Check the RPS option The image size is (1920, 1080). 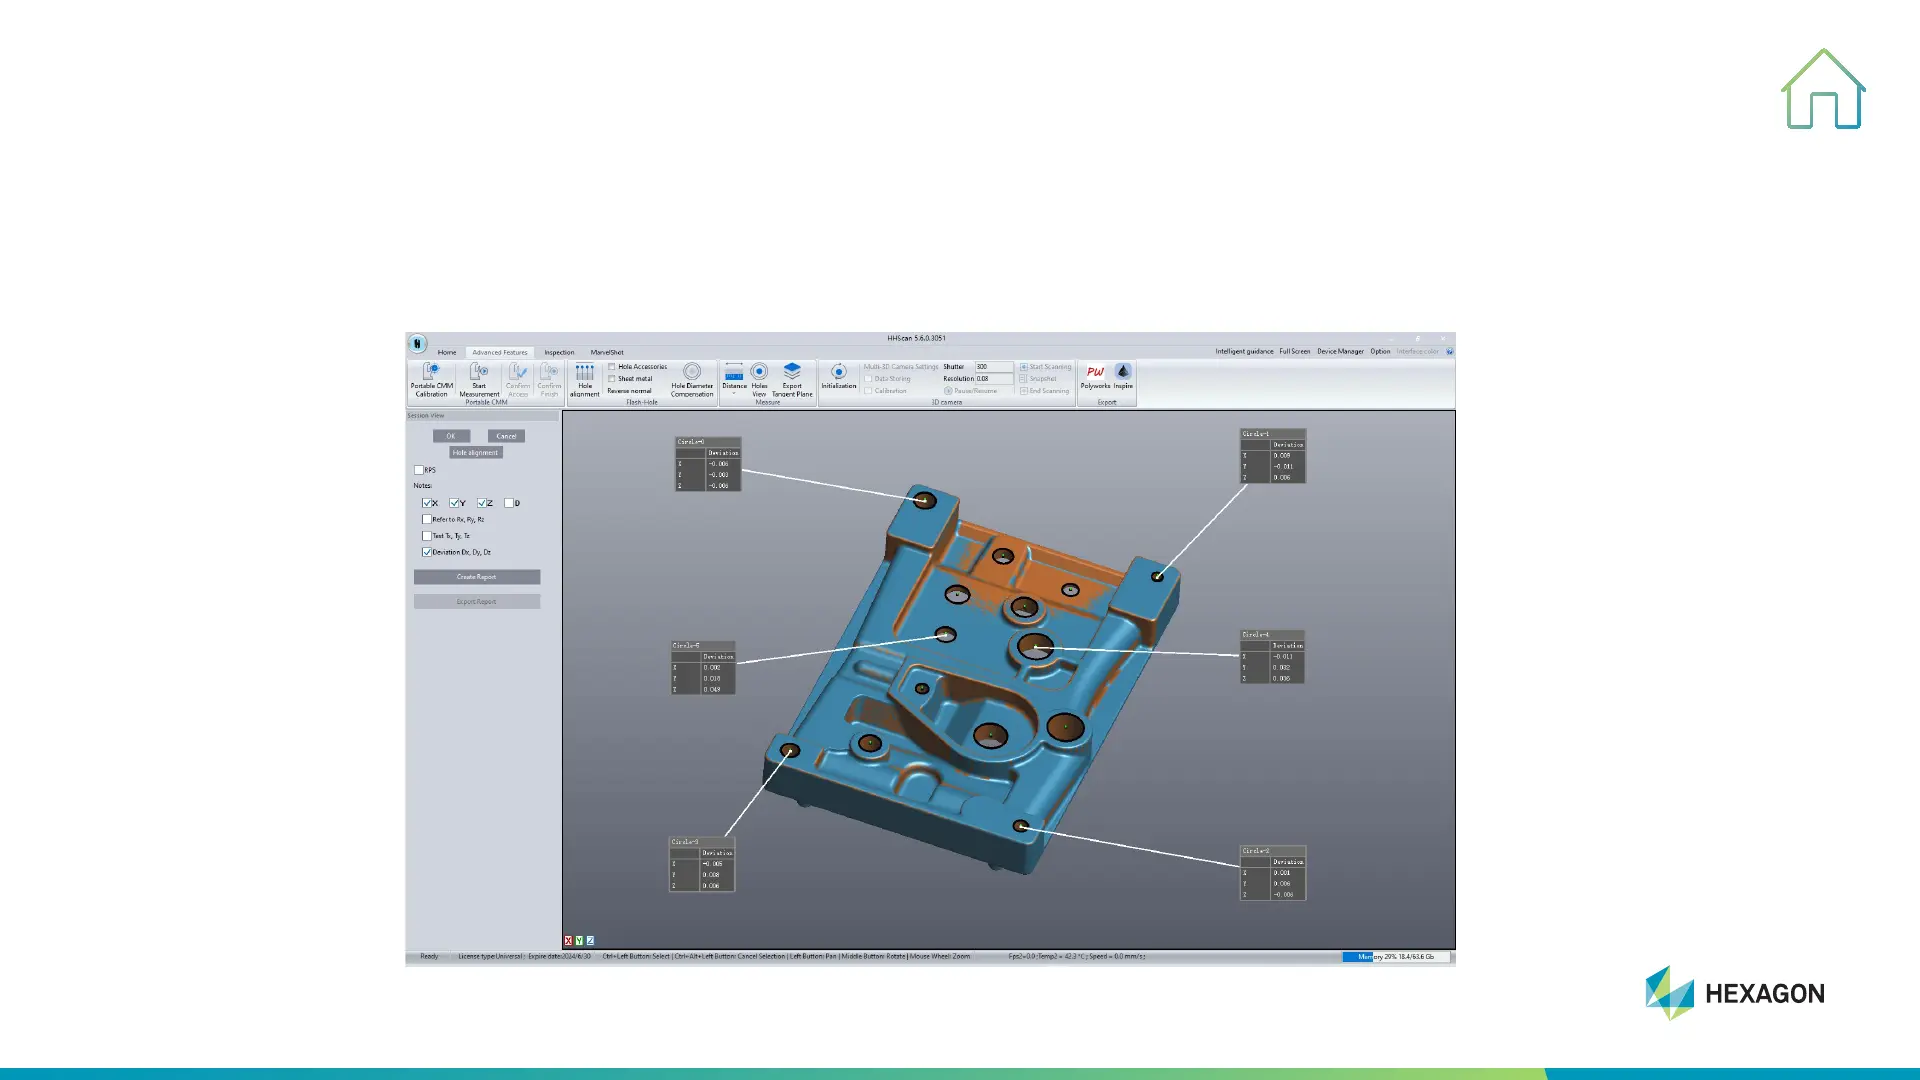(419, 470)
